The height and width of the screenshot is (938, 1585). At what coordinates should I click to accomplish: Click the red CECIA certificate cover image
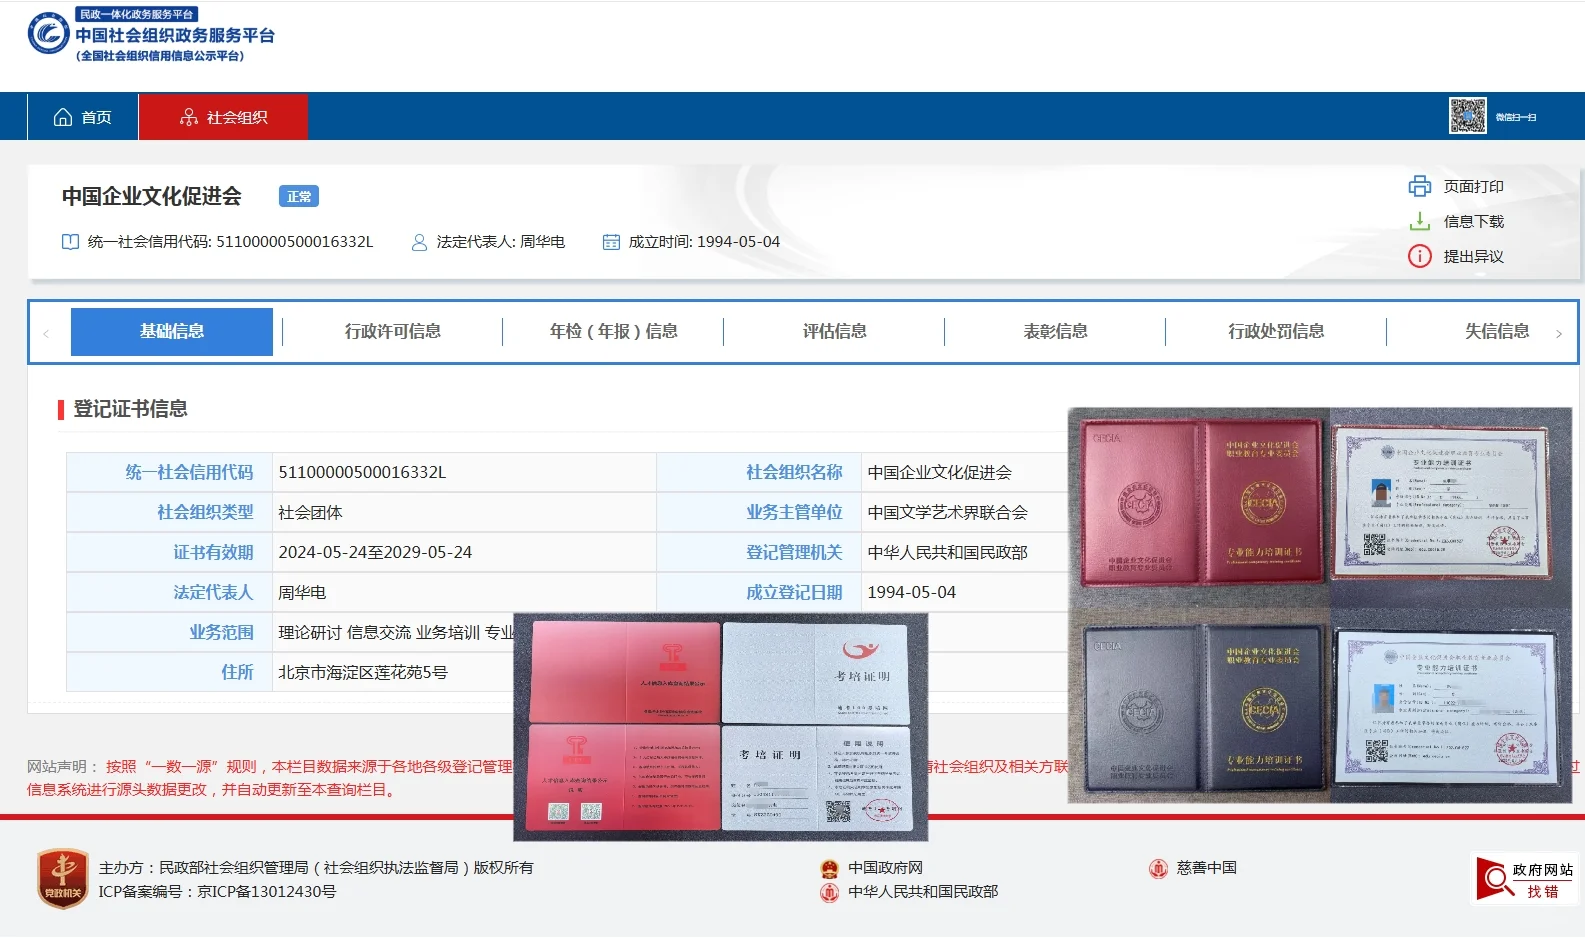pyautogui.click(x=1201, y=503)
